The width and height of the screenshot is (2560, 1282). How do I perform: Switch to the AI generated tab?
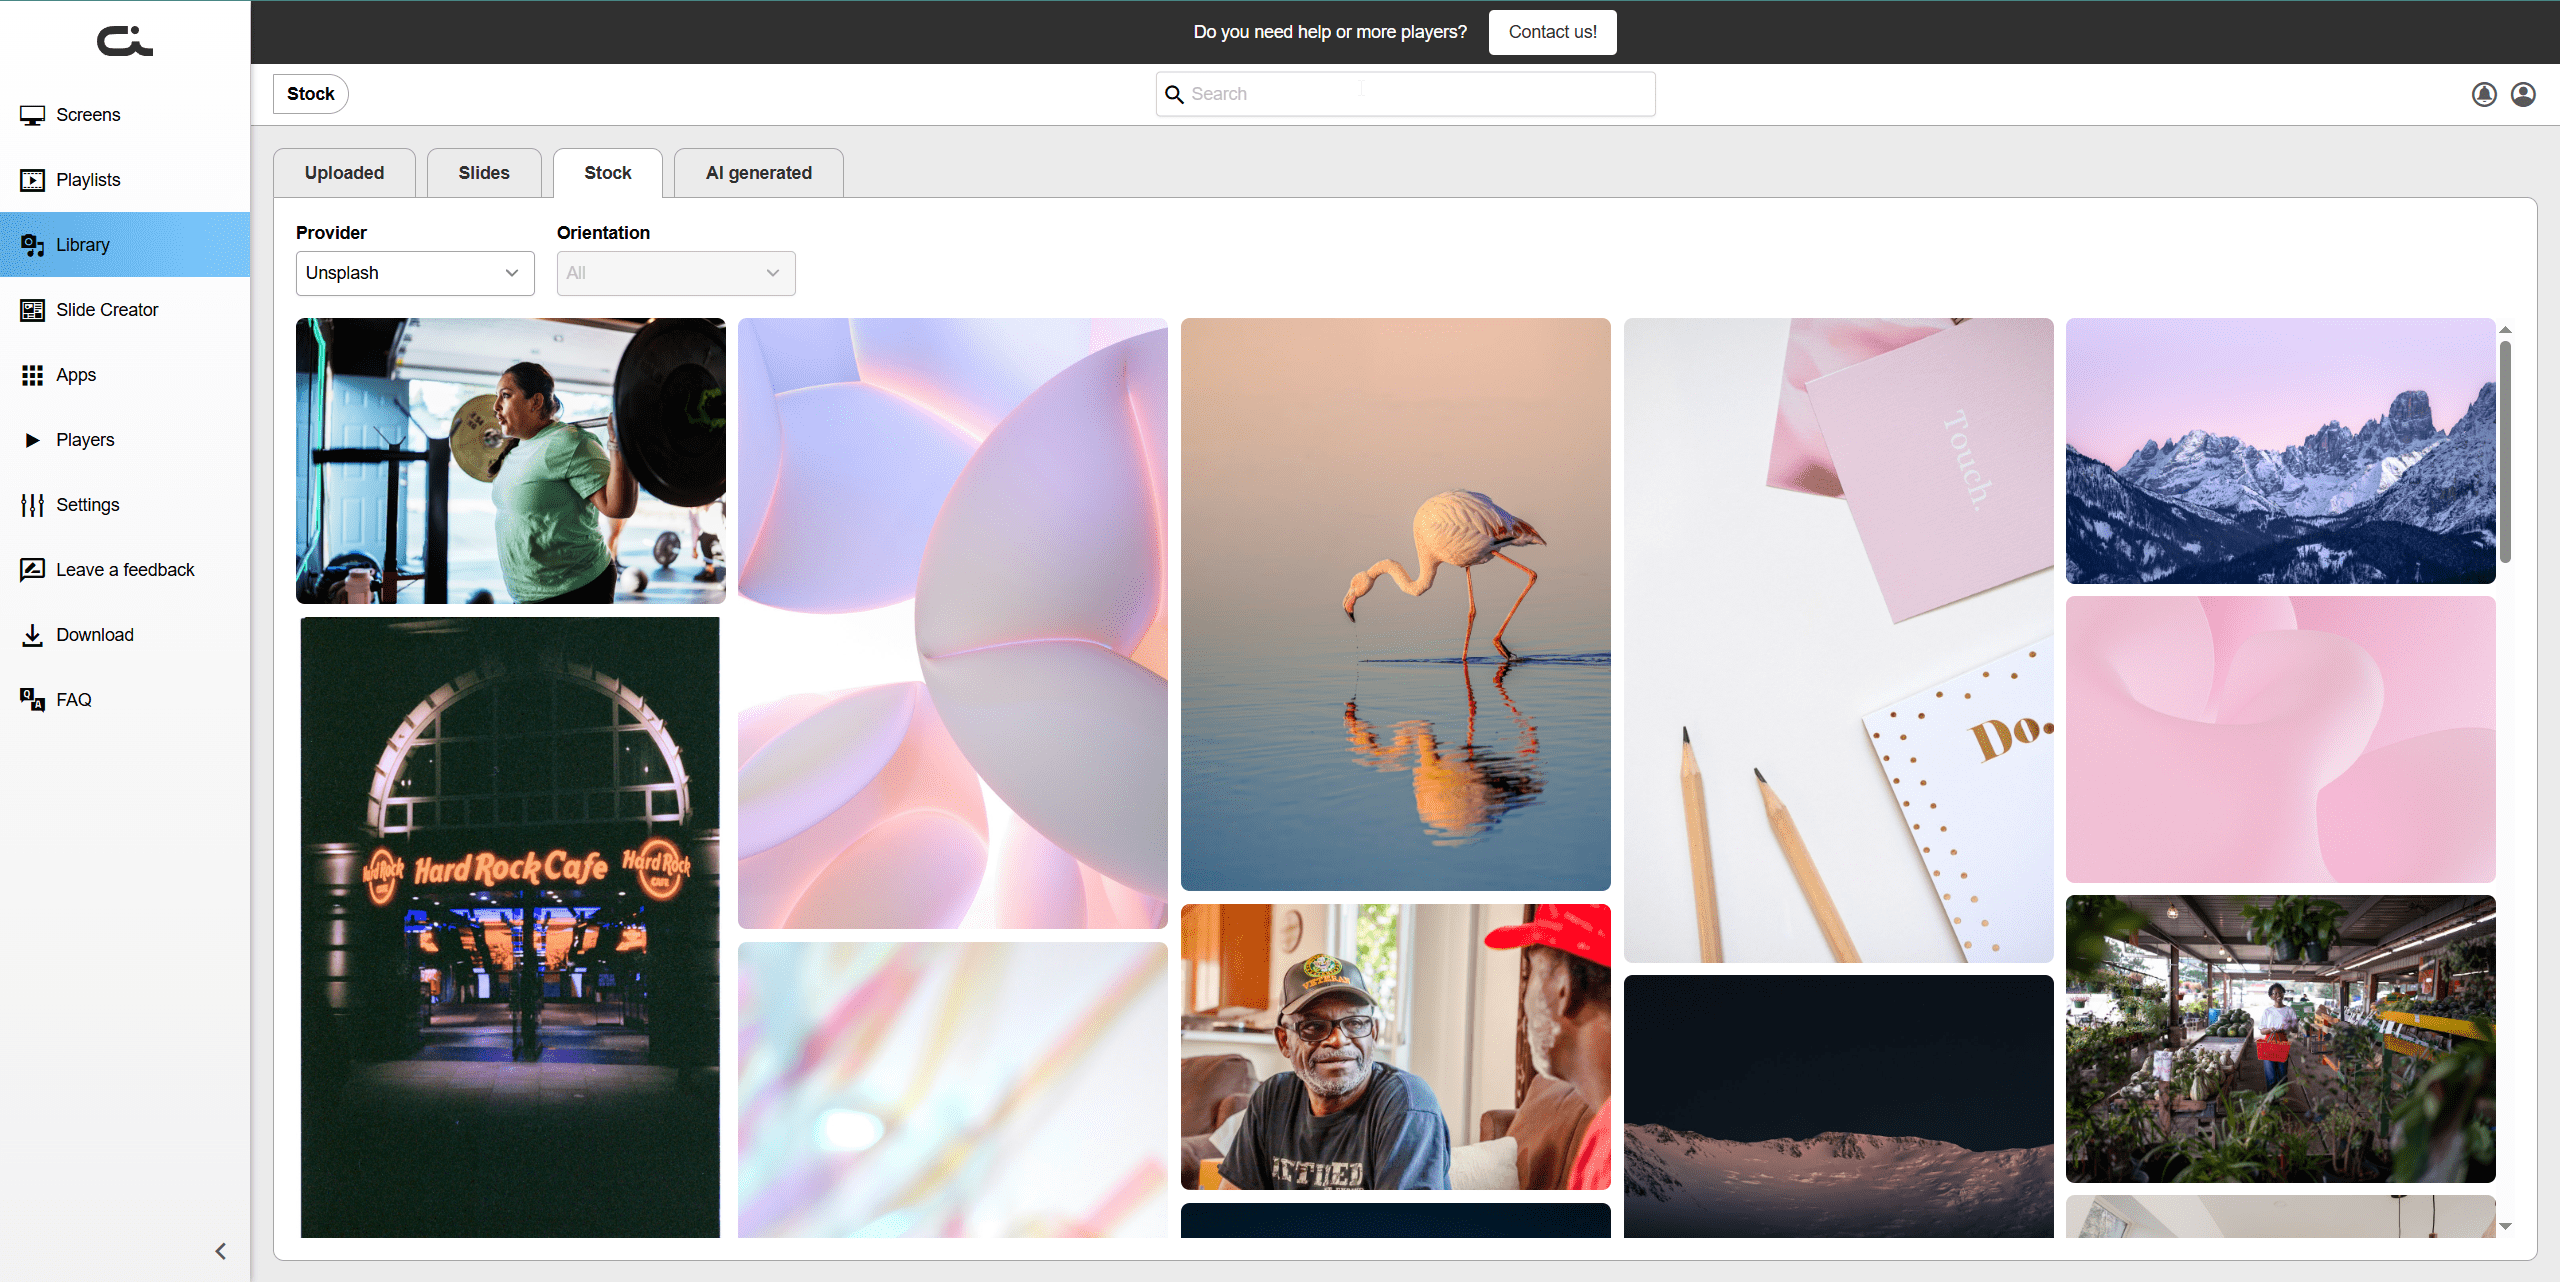pos(758,173)
